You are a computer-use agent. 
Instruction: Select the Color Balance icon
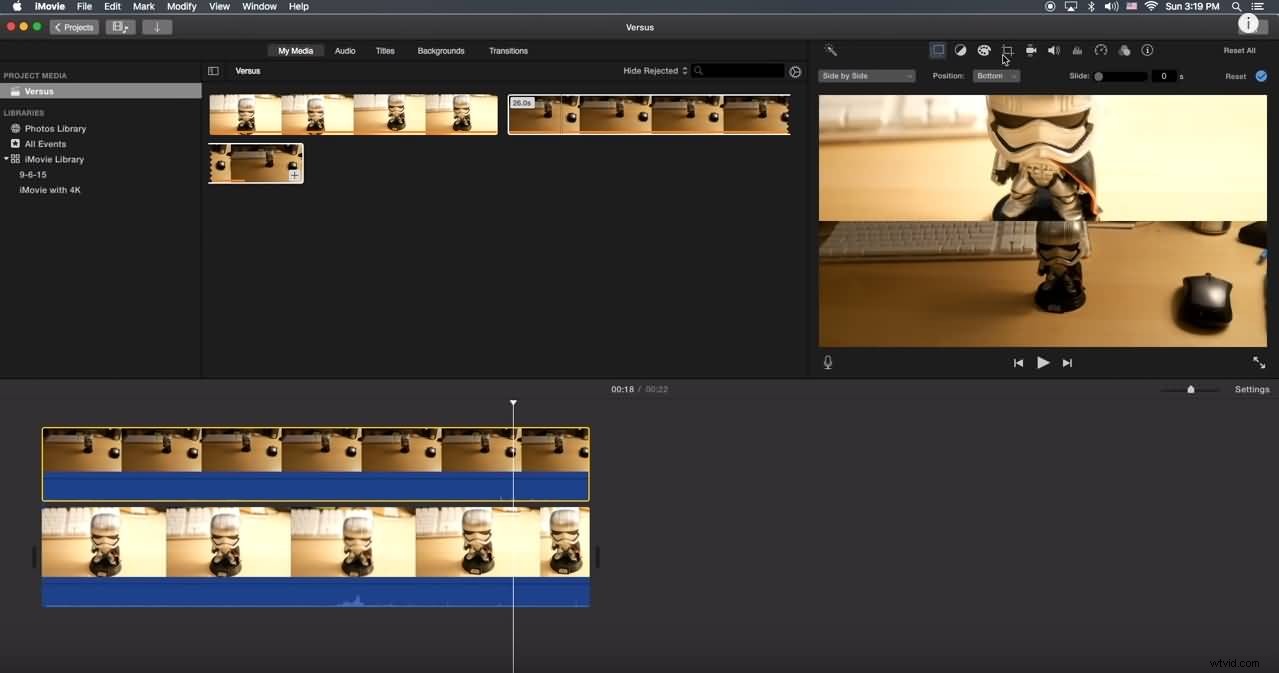click(x=961, y=50)
